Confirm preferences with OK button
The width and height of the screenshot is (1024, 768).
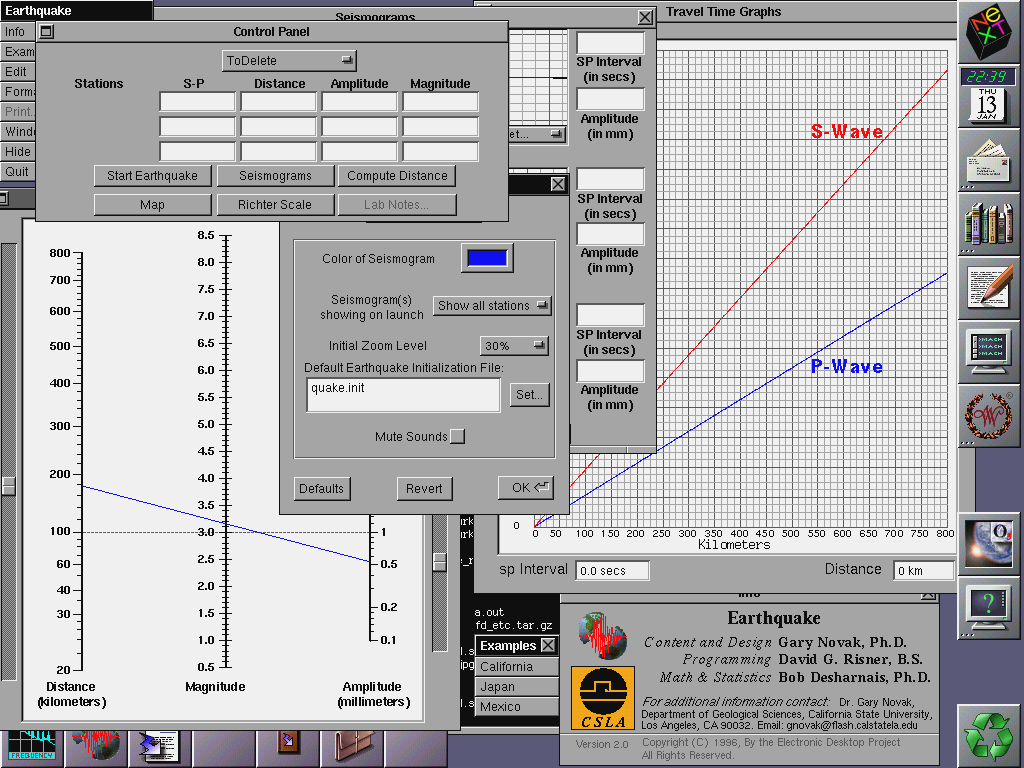(526, 488)
